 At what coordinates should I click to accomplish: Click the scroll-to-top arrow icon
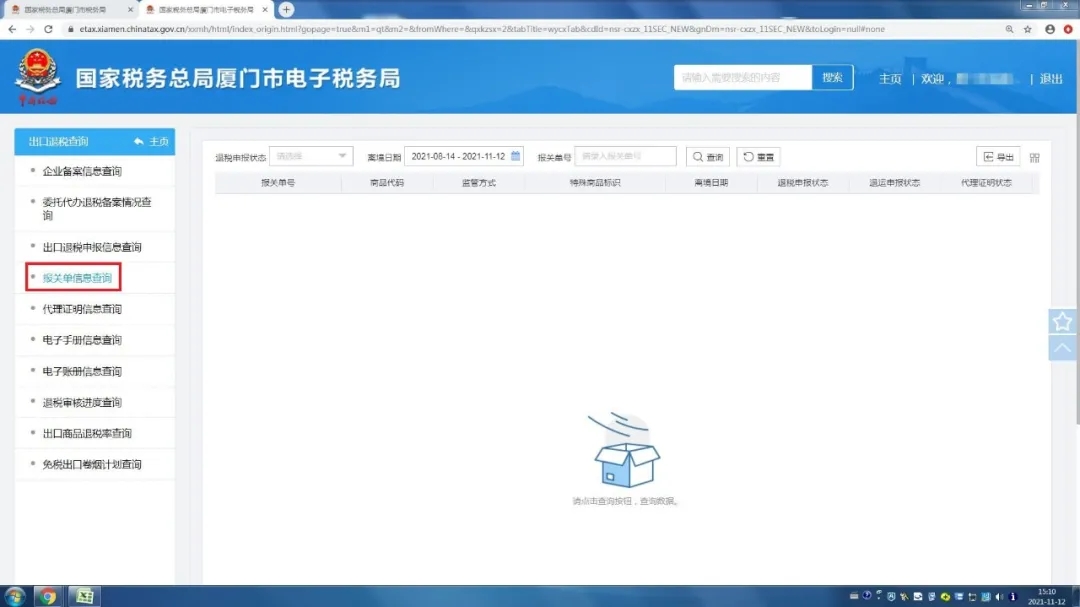click(1062, 348)
